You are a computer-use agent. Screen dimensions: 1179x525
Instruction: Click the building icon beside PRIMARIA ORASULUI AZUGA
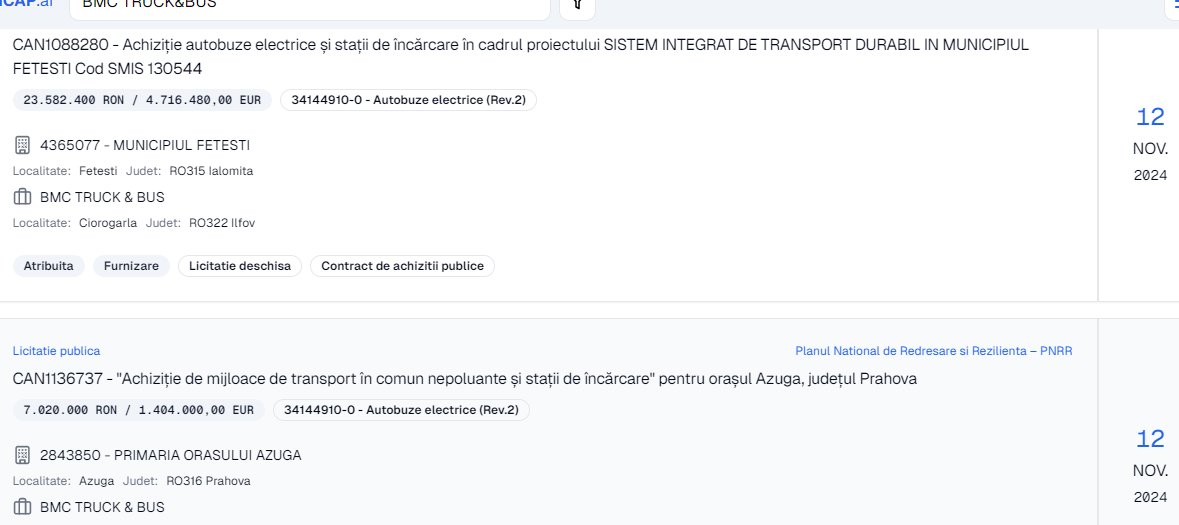(x=22, y=454)
